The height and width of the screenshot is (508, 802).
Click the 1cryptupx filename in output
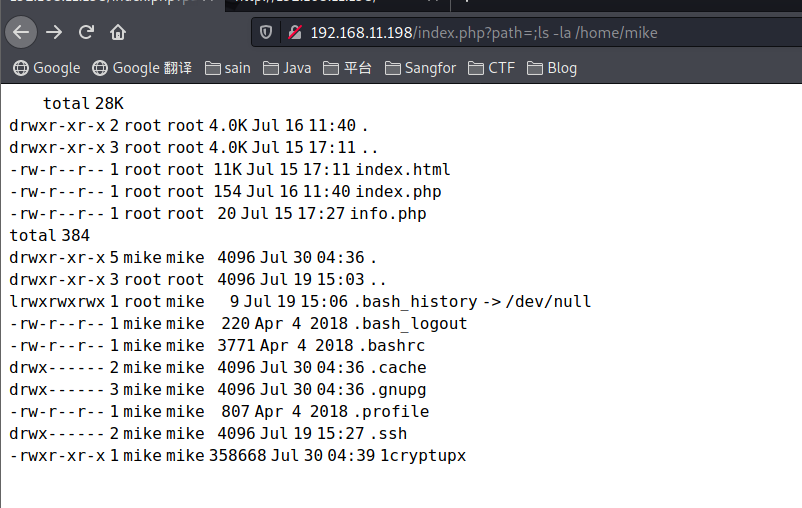point(422,456)
